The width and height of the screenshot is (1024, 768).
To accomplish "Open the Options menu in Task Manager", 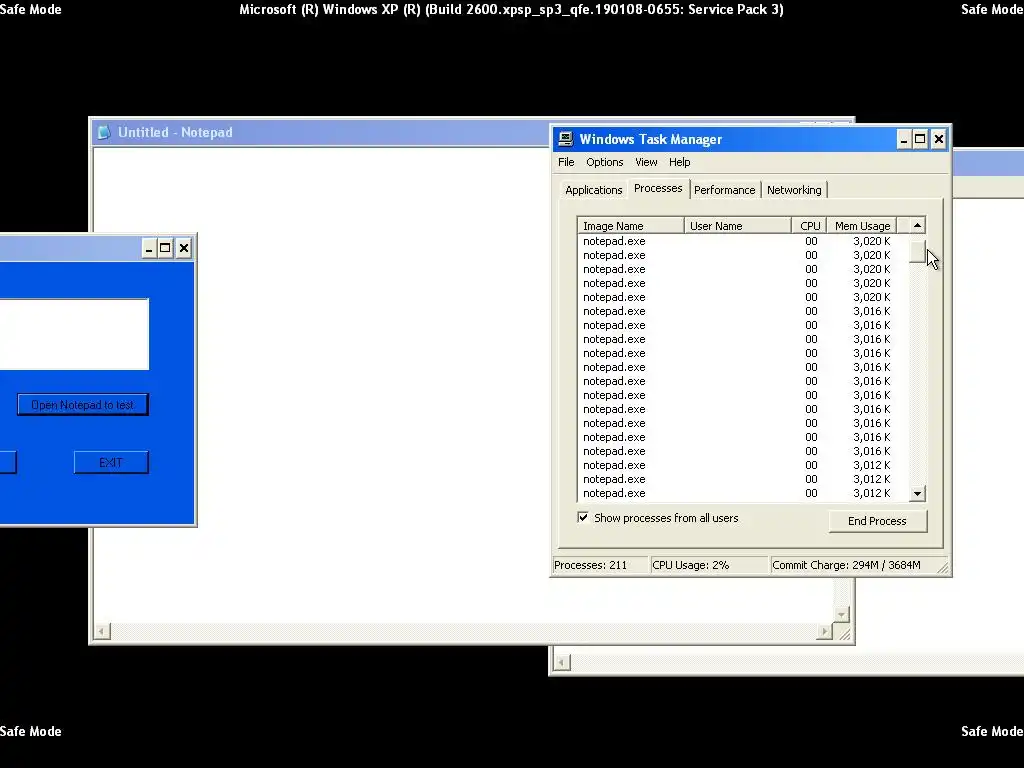I will [x=604, y=162].
